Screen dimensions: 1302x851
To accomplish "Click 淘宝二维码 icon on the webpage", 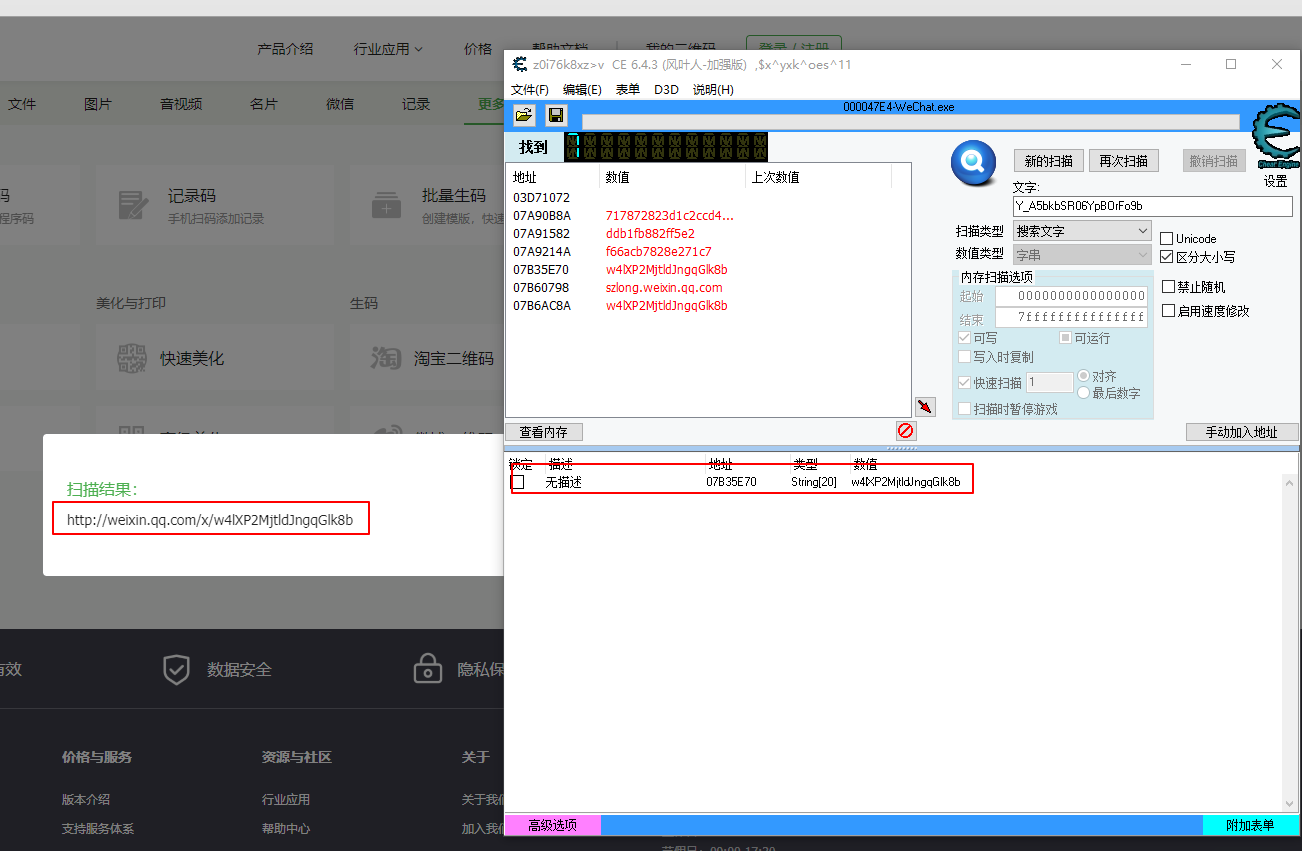I will [x=386, y=357].
